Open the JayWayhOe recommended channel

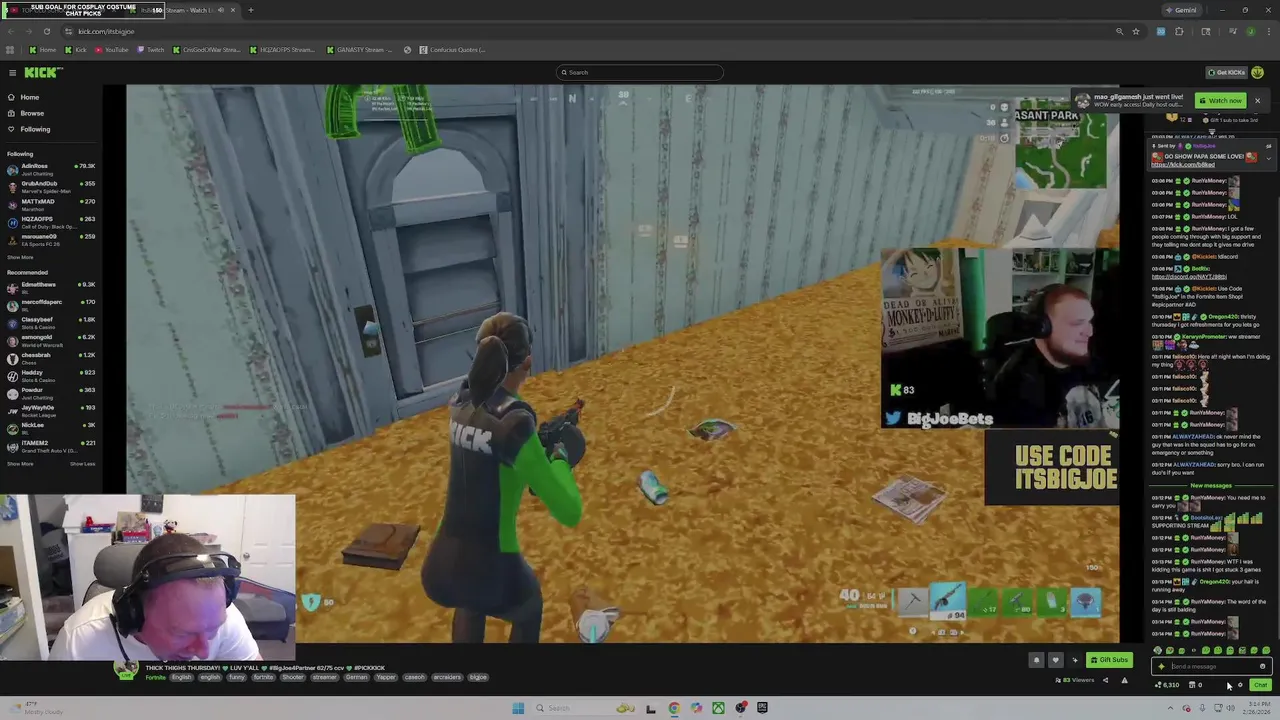[51, 411]
